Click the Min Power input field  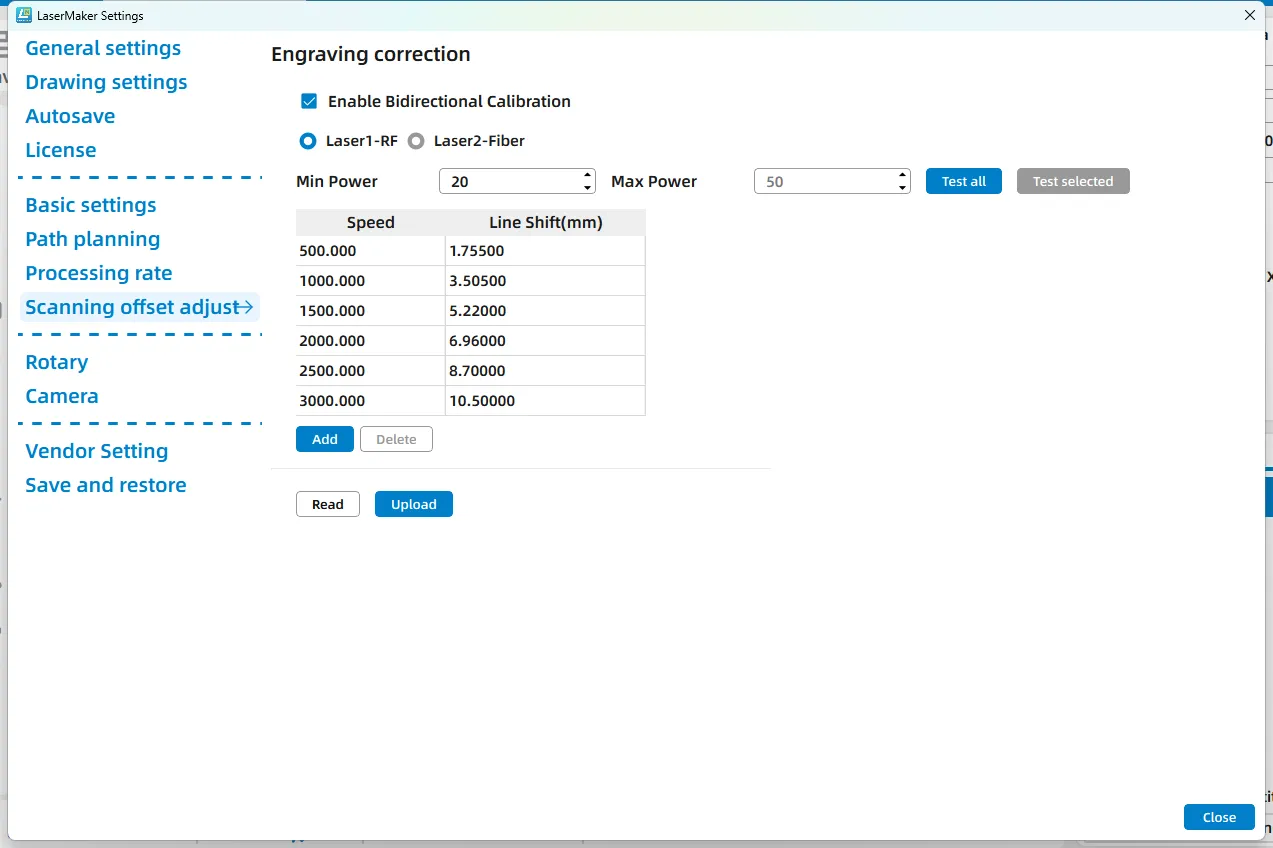(x=508, y=182)
